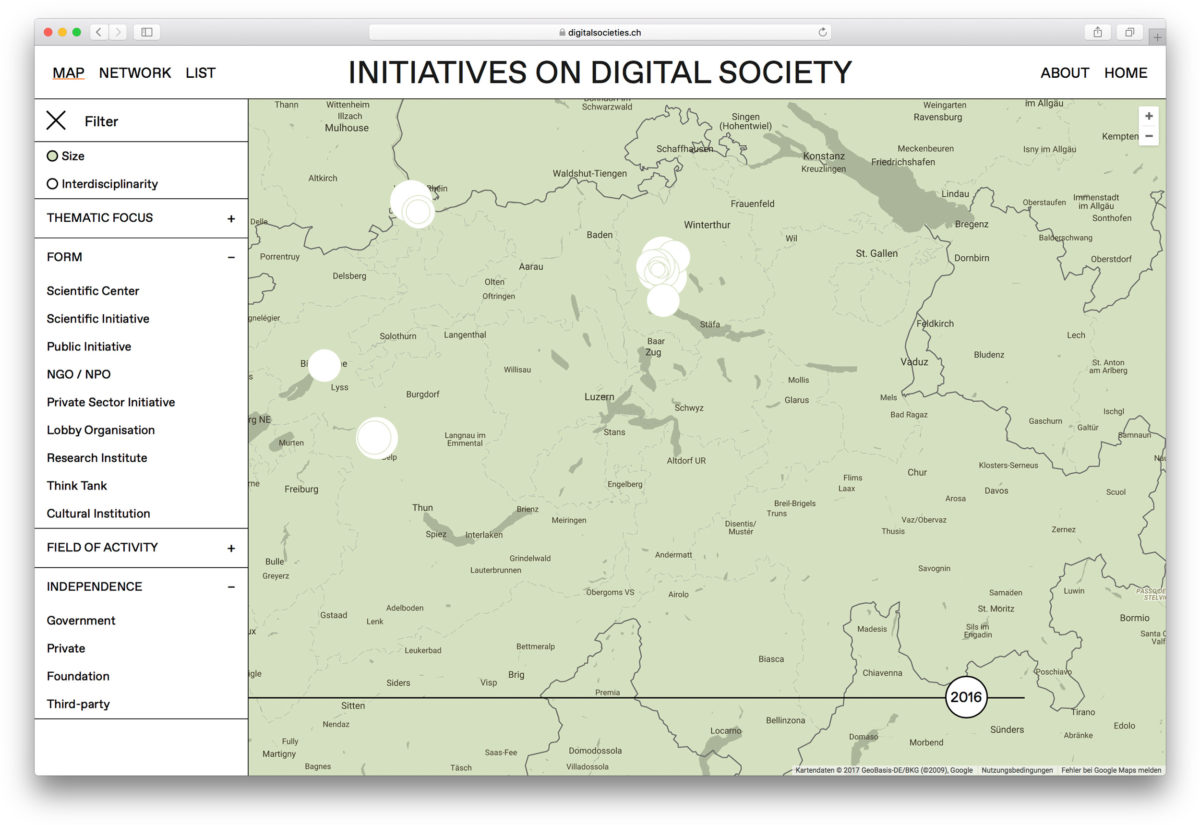
Task: Filter by Scientific Center form
Action: [93, 291]
